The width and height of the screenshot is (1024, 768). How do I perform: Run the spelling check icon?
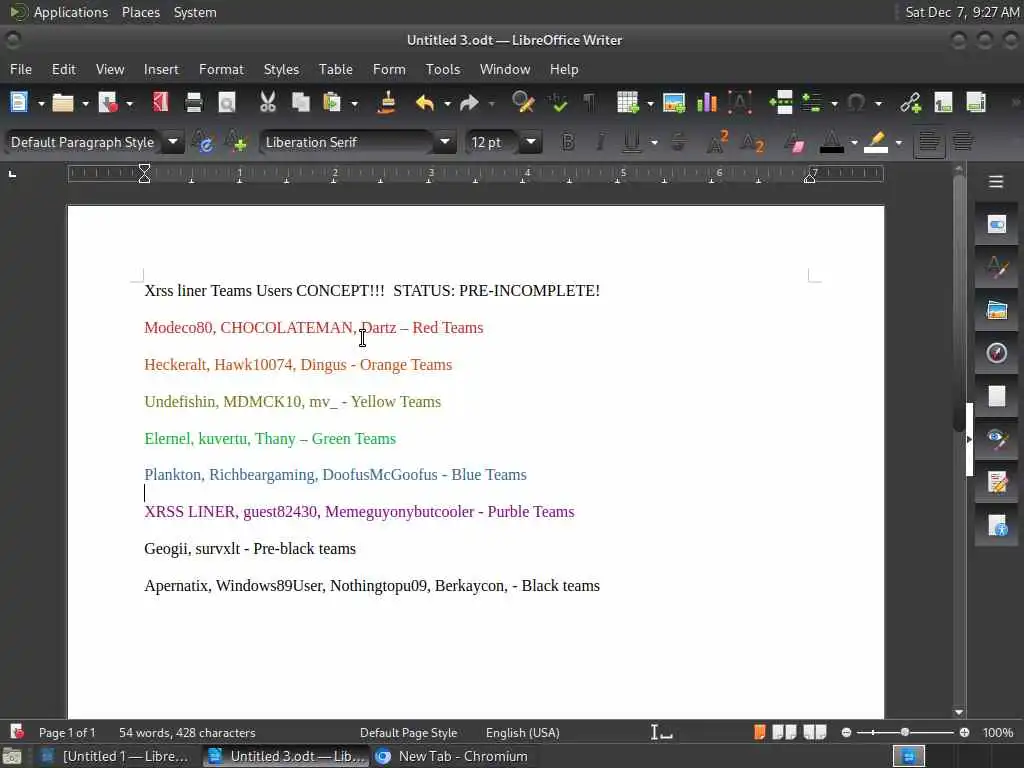coord(558,103)
